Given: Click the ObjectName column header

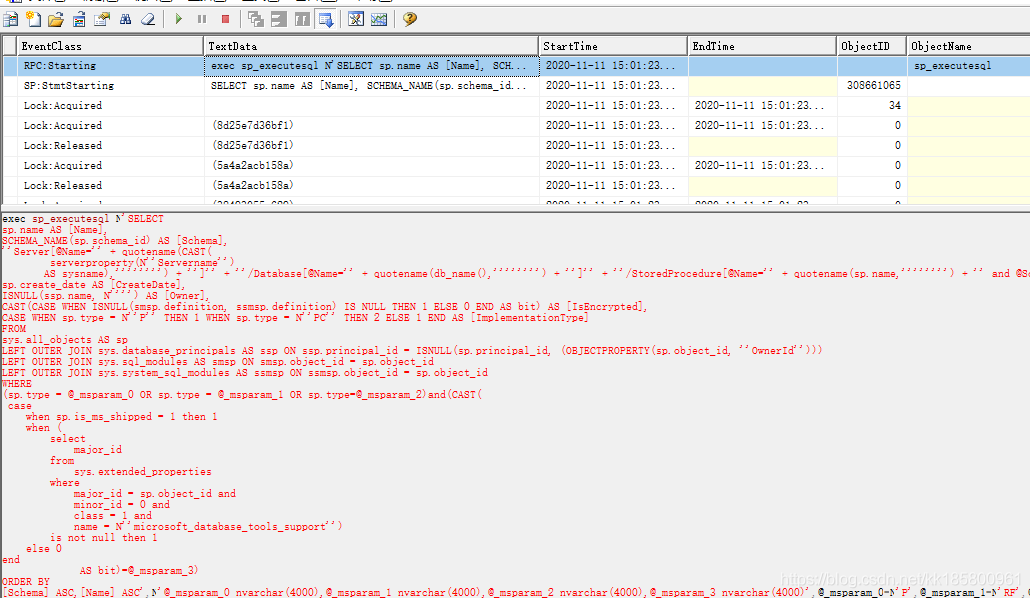Looking at the screenshot, I should (966, 46).
